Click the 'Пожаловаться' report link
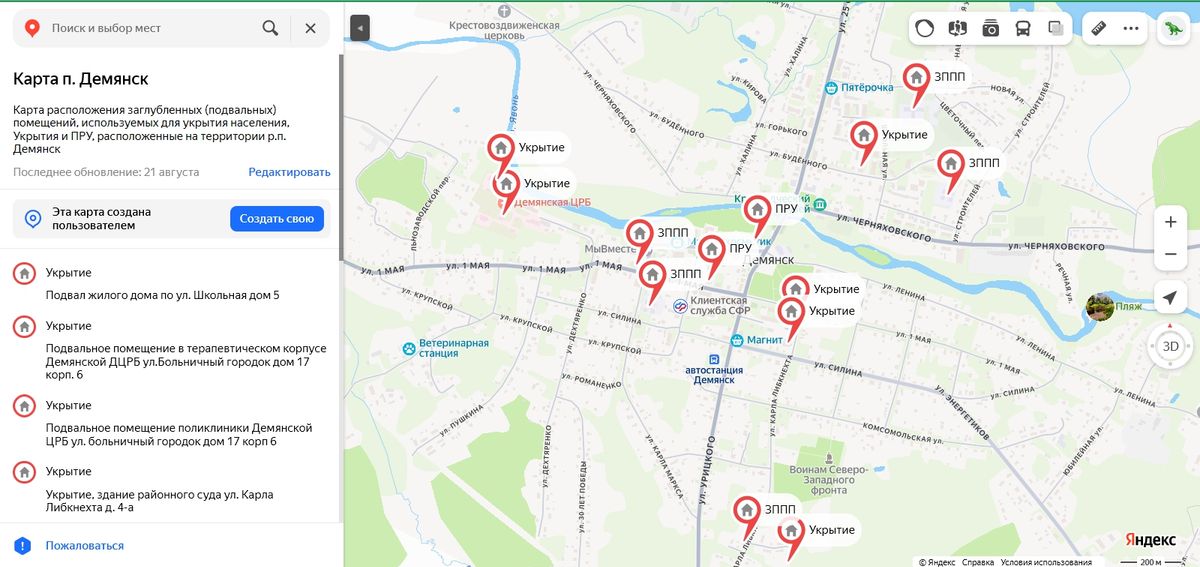This screenshot has width=1200, height=567. [x=85, y=545]
